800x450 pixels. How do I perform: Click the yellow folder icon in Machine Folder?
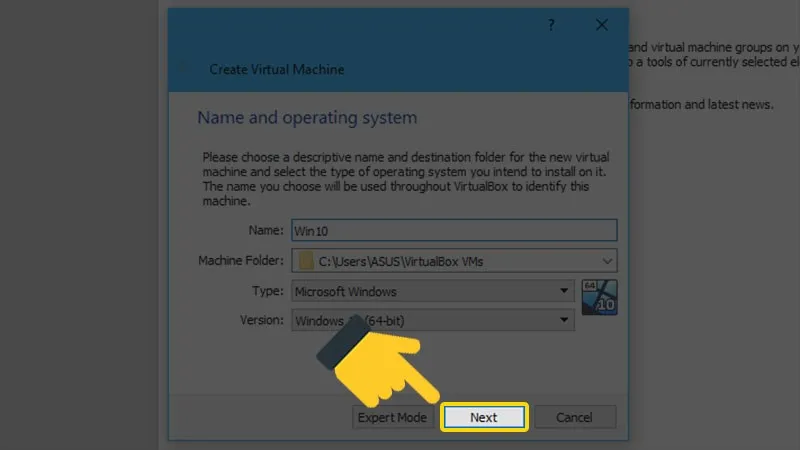tap(306, 262)
